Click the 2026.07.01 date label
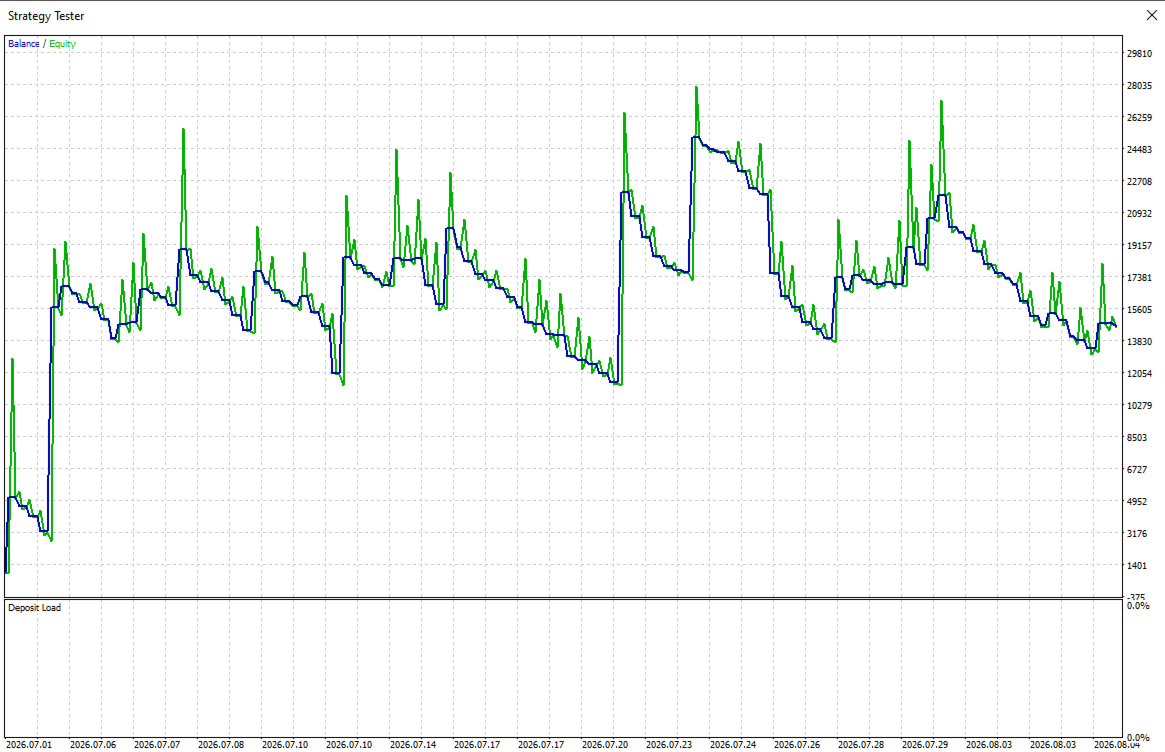 [29, 744]
